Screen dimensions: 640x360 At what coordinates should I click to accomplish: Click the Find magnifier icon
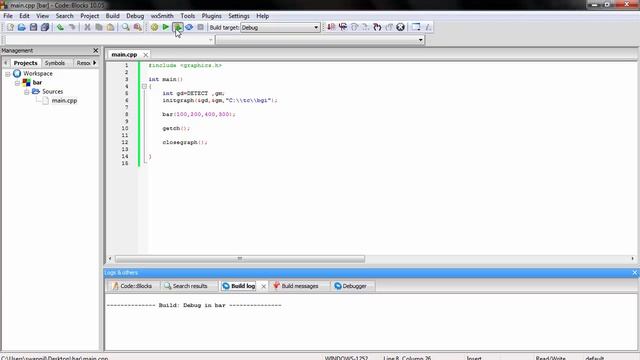tap(126, 27)
